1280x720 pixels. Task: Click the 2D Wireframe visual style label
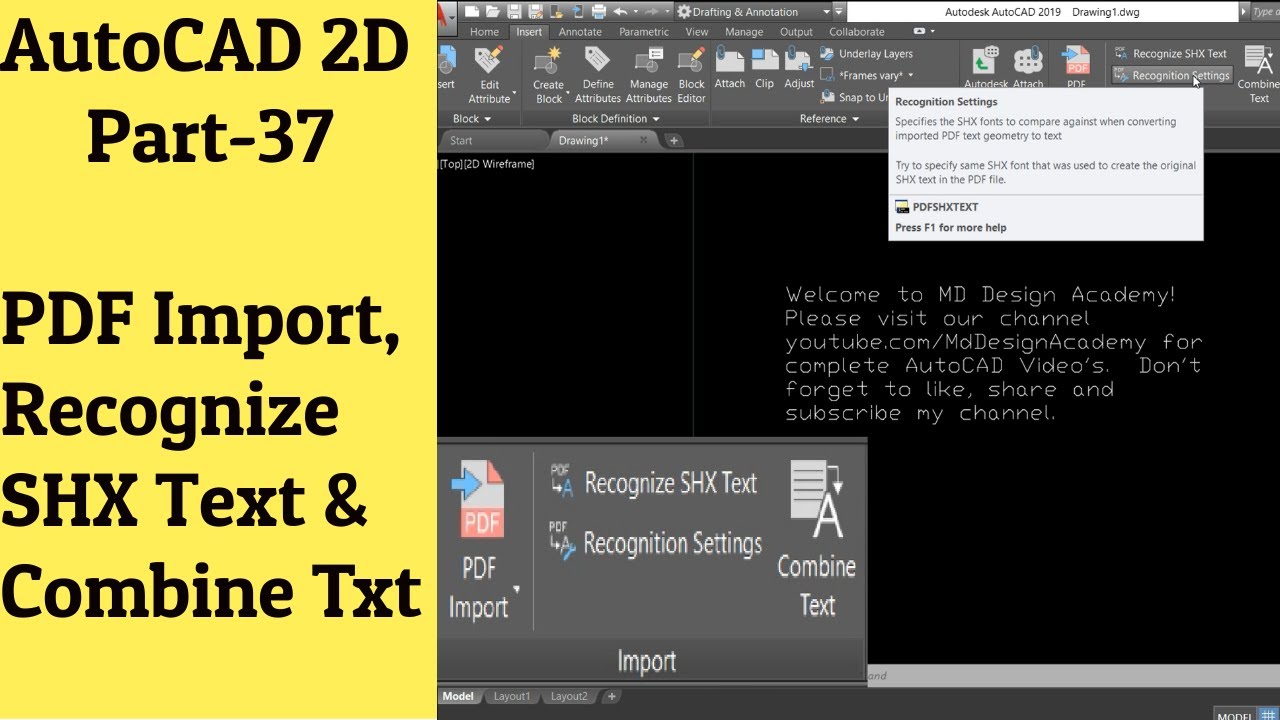(499, 164)
